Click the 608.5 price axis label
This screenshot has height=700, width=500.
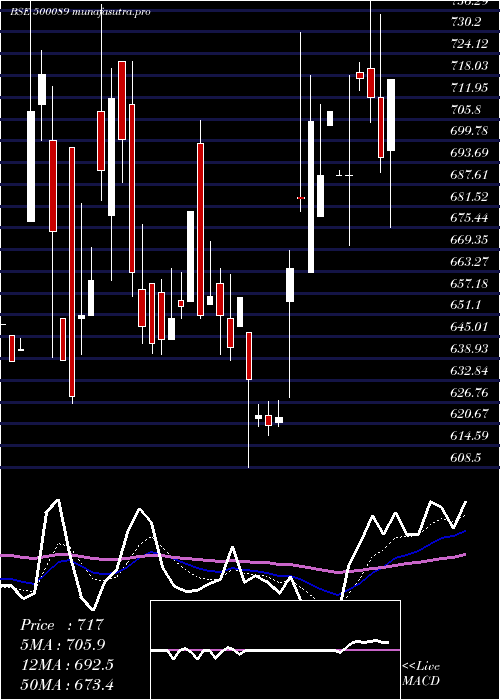pyautogui.click(x=466, y=458)
